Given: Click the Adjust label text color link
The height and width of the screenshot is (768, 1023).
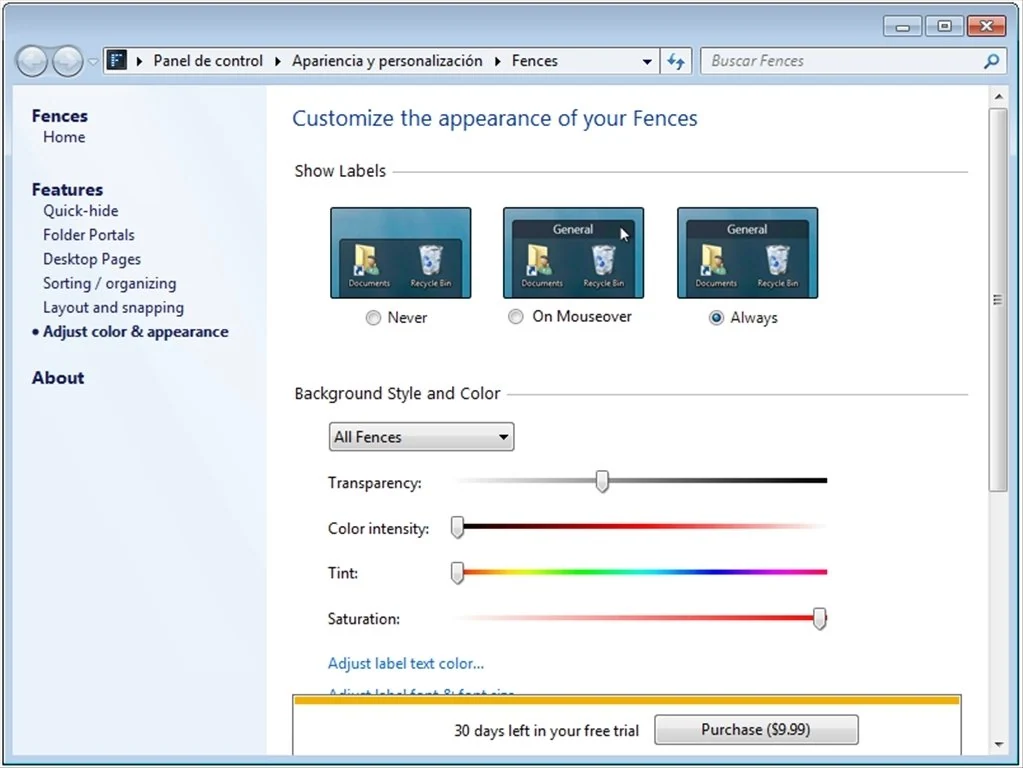Looking at the screenshot, I should pyautogui.click(x=406, y=664).
